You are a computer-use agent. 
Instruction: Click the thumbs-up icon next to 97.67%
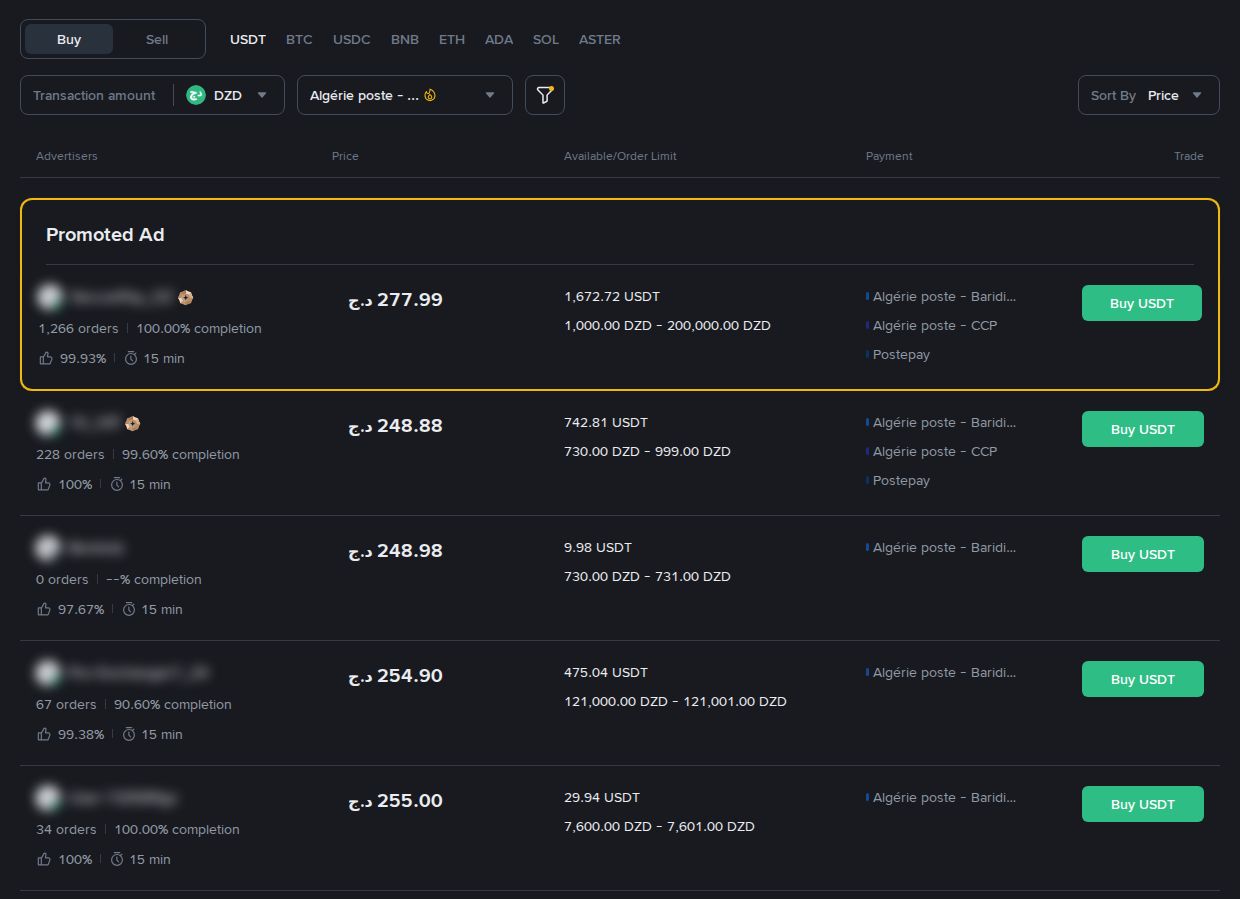coord(44,609)
